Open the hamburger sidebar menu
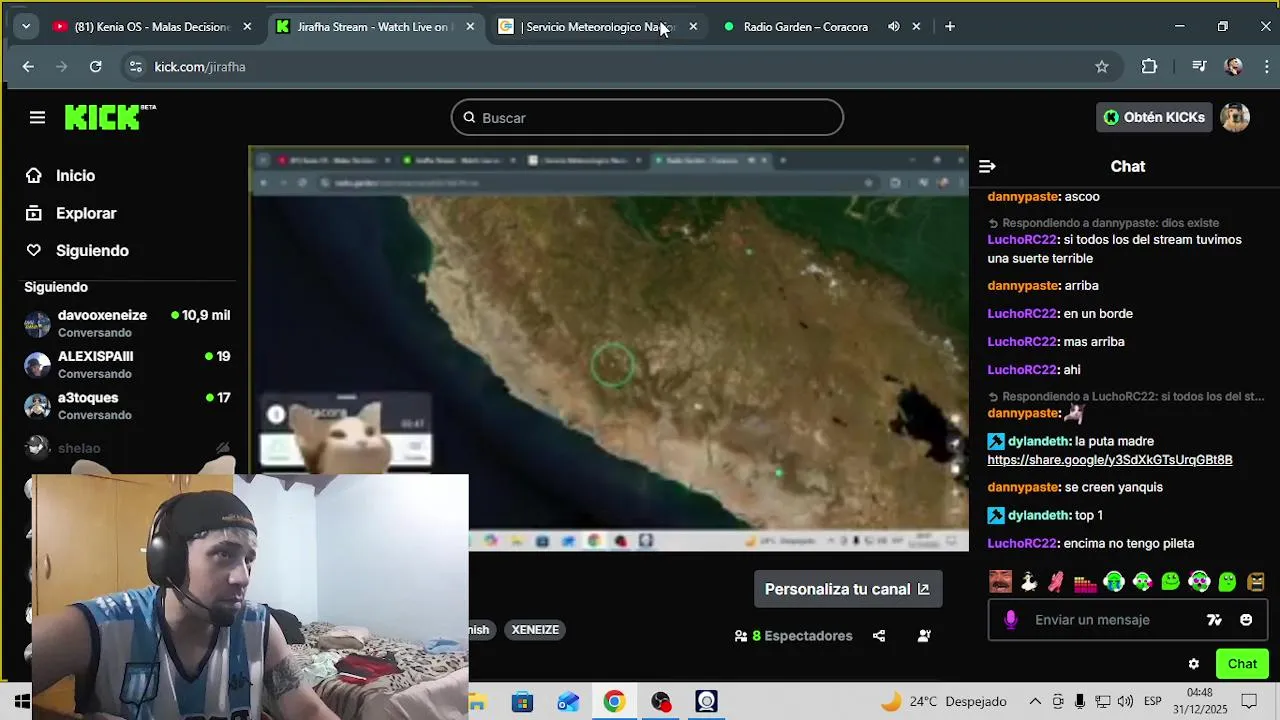 coord(37,117)
